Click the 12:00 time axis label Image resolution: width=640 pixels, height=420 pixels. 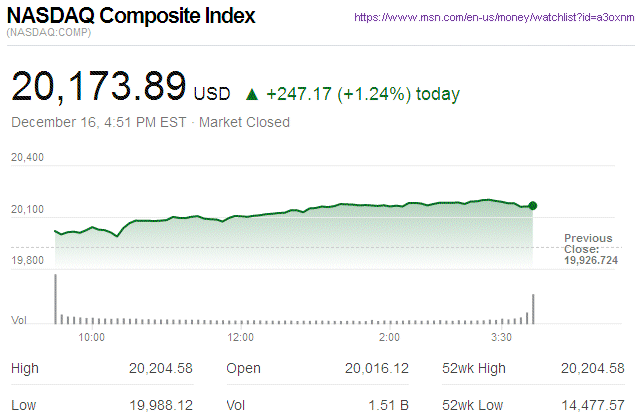241,337
